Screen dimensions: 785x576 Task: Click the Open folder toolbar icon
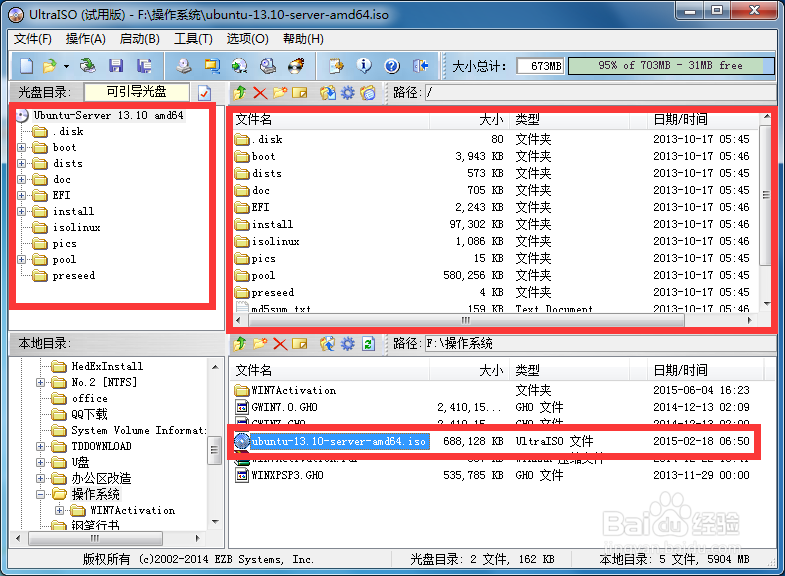[50, 66]
